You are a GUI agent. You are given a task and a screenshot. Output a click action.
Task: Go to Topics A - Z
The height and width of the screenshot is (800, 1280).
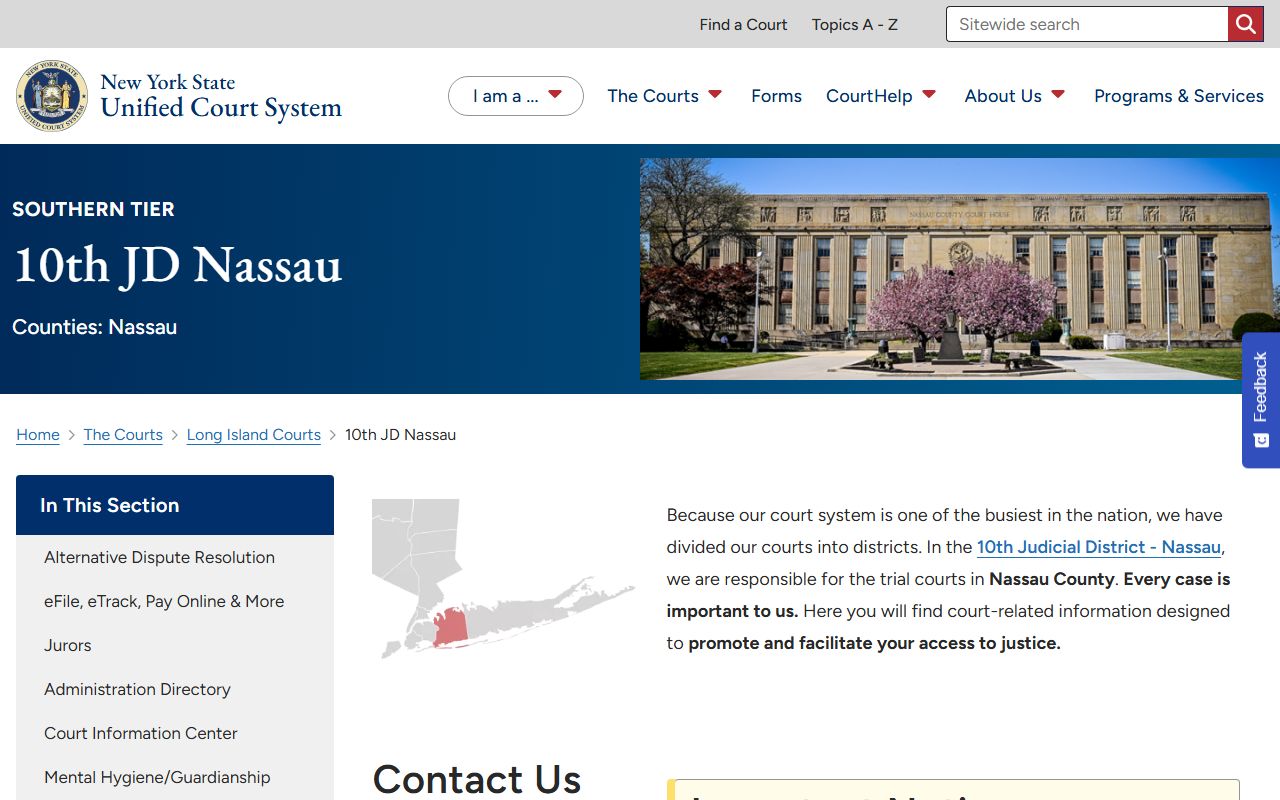tap(855, 24)
